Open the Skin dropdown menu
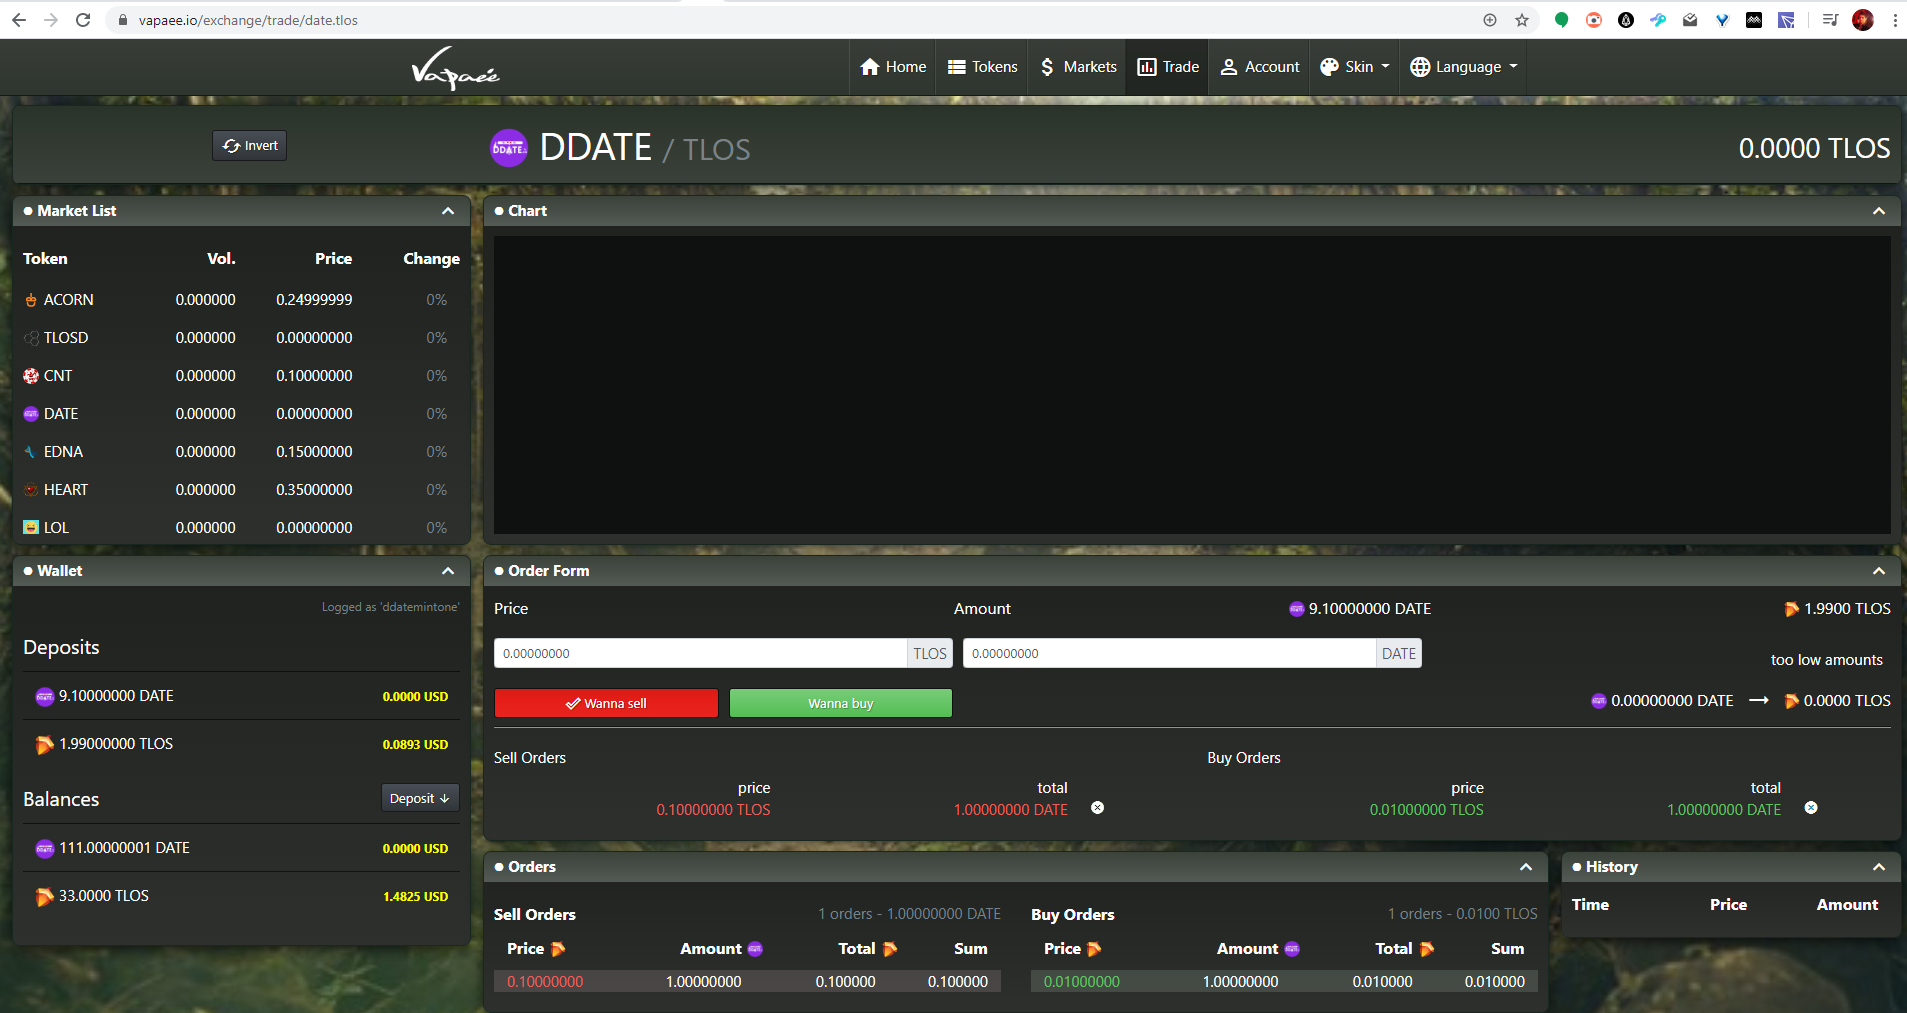The image size is (1907, 1013). (x=1355, y=67)
